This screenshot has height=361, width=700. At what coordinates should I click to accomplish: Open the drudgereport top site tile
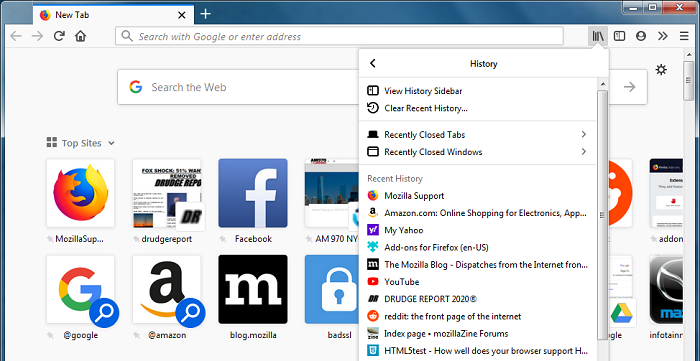click(x=167, y=193)
